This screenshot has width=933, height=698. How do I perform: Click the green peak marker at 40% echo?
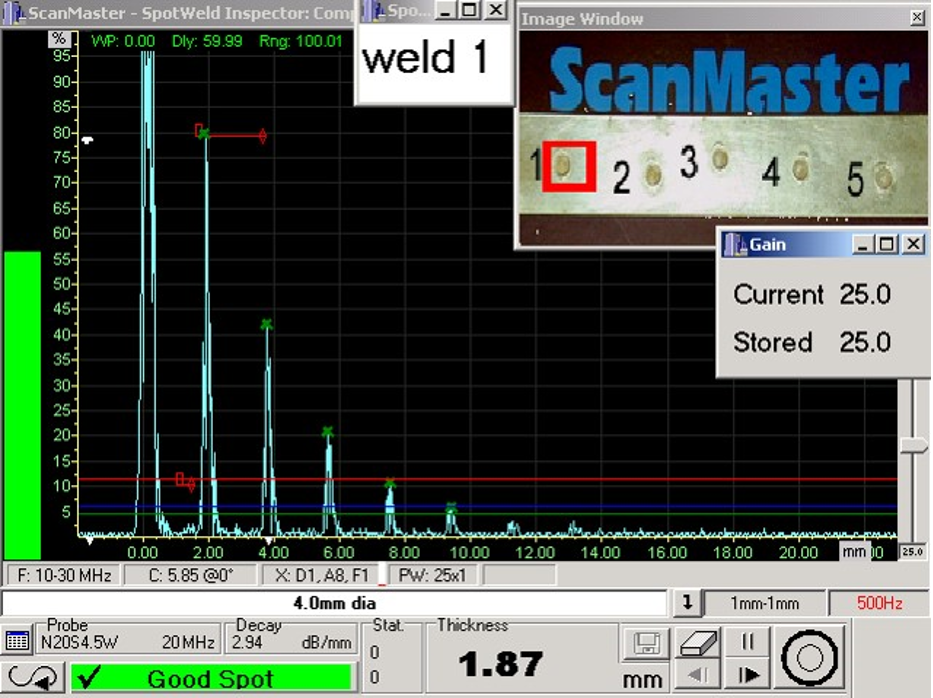pyautogui.click(x=267, y=324)
